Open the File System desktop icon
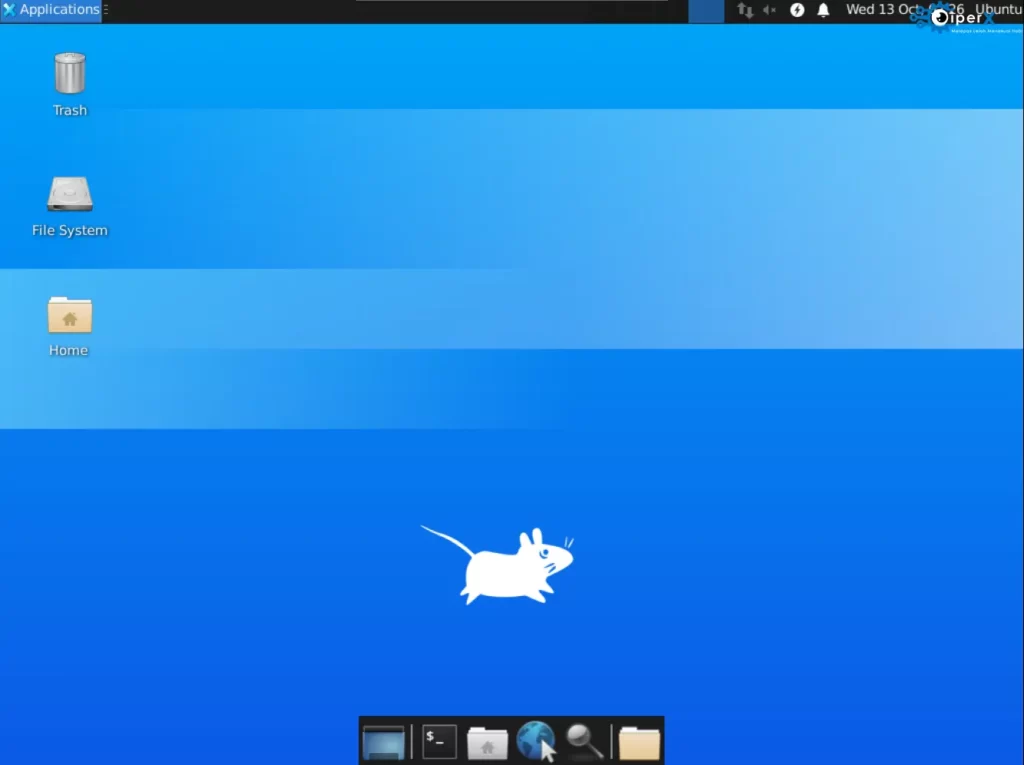The height and width of the screenshot is (765, 1024). [69, 195]
